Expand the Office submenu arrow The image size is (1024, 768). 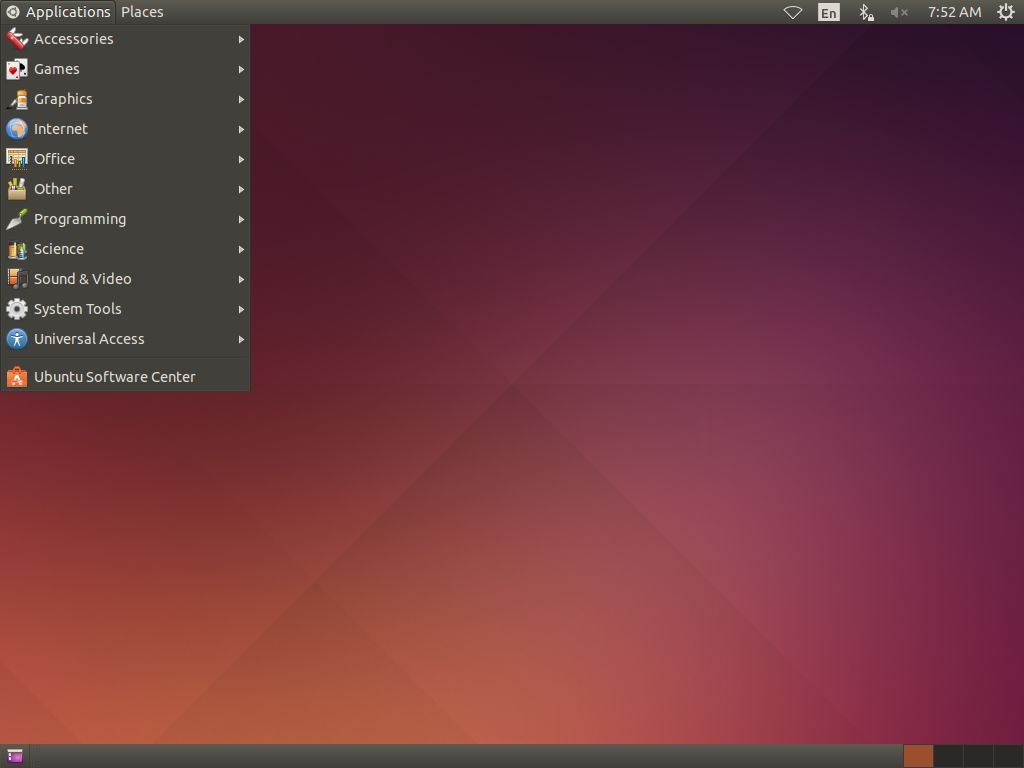(x=241, y=159)
